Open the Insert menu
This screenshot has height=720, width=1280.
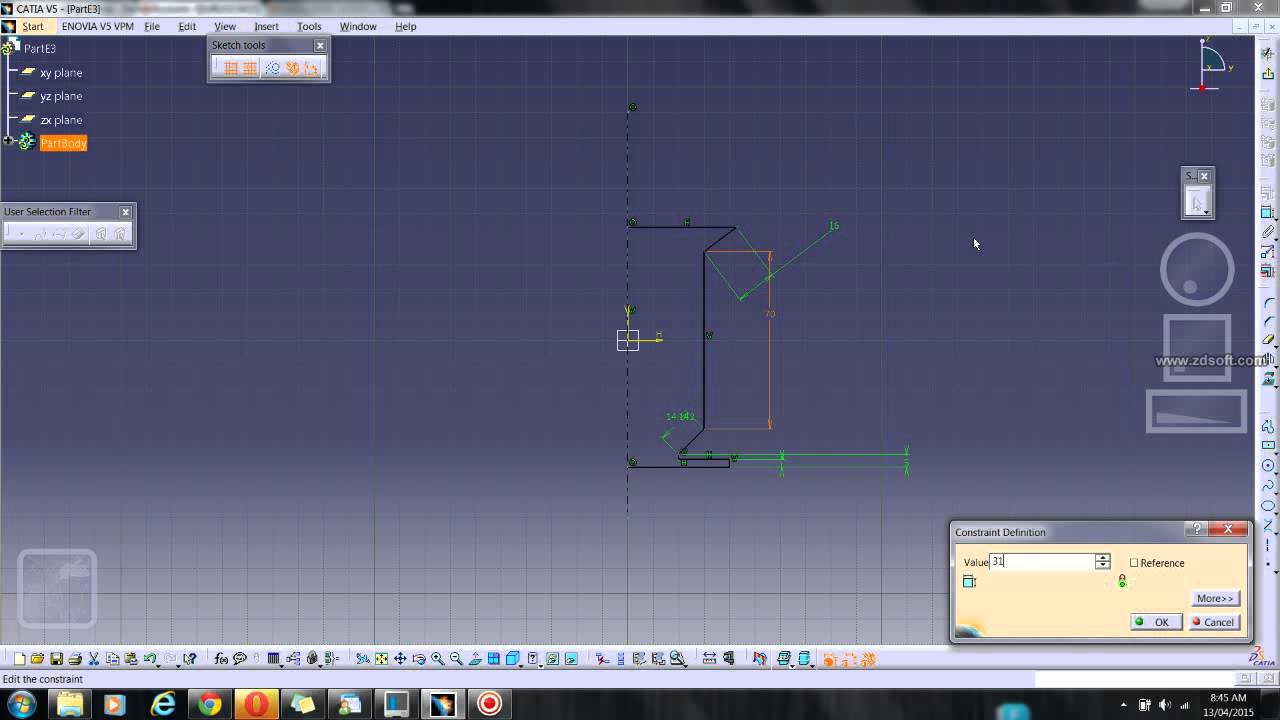[266, 26]
